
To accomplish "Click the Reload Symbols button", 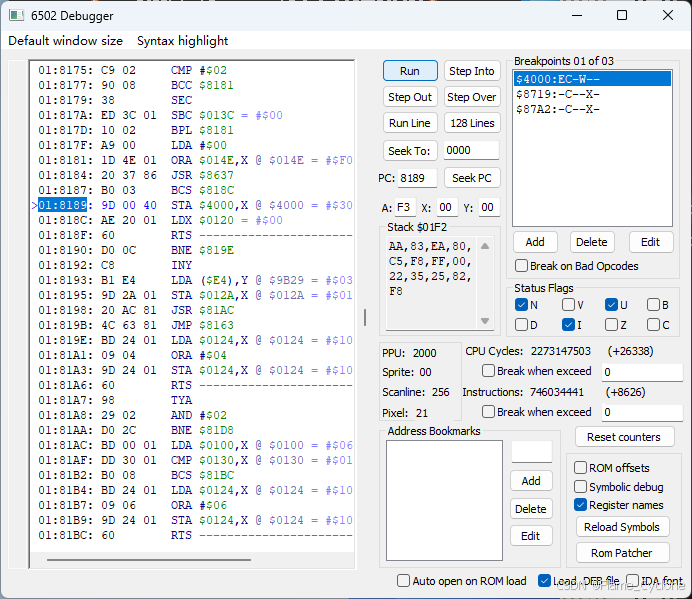I will [x=622, y=527].
